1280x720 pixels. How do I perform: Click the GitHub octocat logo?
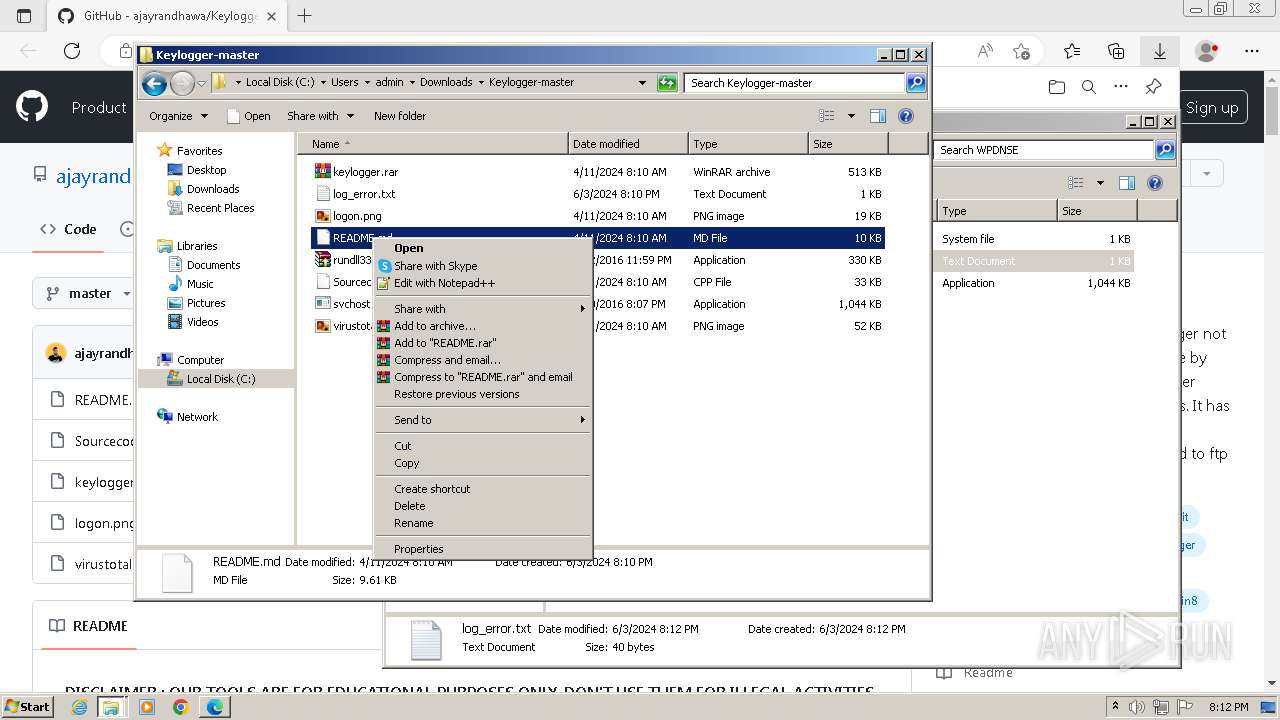click(x=32, y=107)
